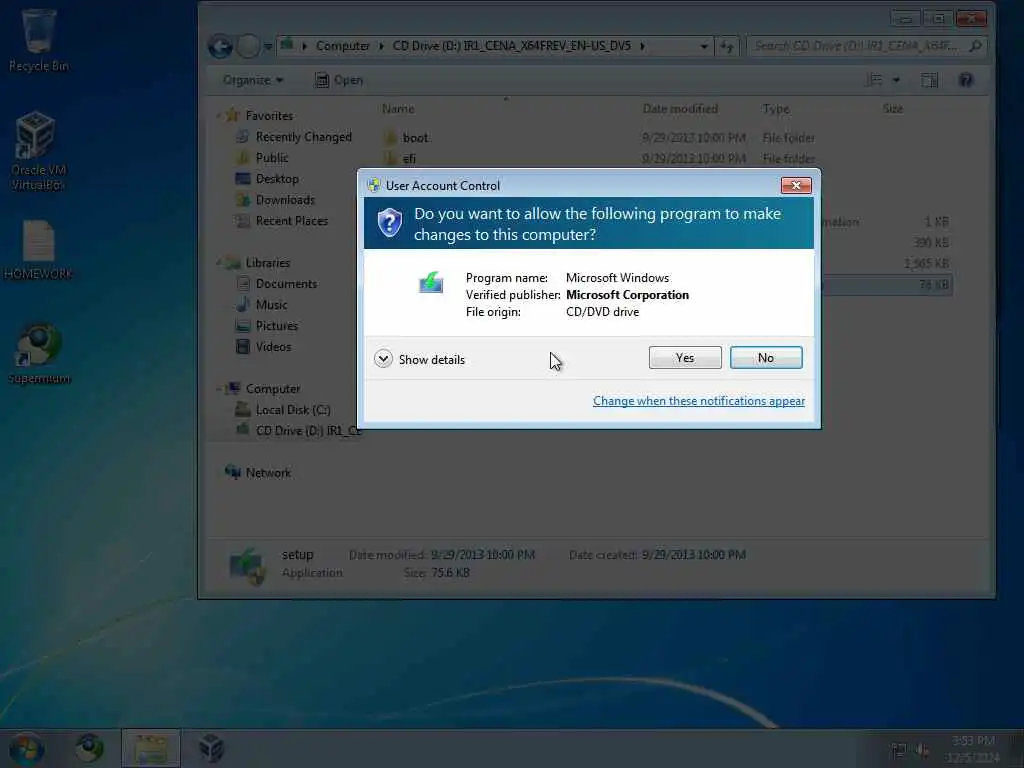
Task: Select Libraries in navigation pane
Action: tap(268, 263)
